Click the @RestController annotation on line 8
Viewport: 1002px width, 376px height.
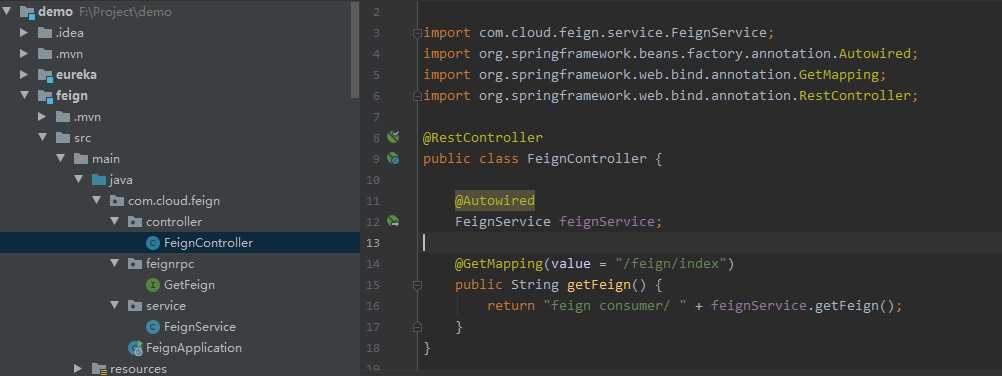click(x=482, y=137)
